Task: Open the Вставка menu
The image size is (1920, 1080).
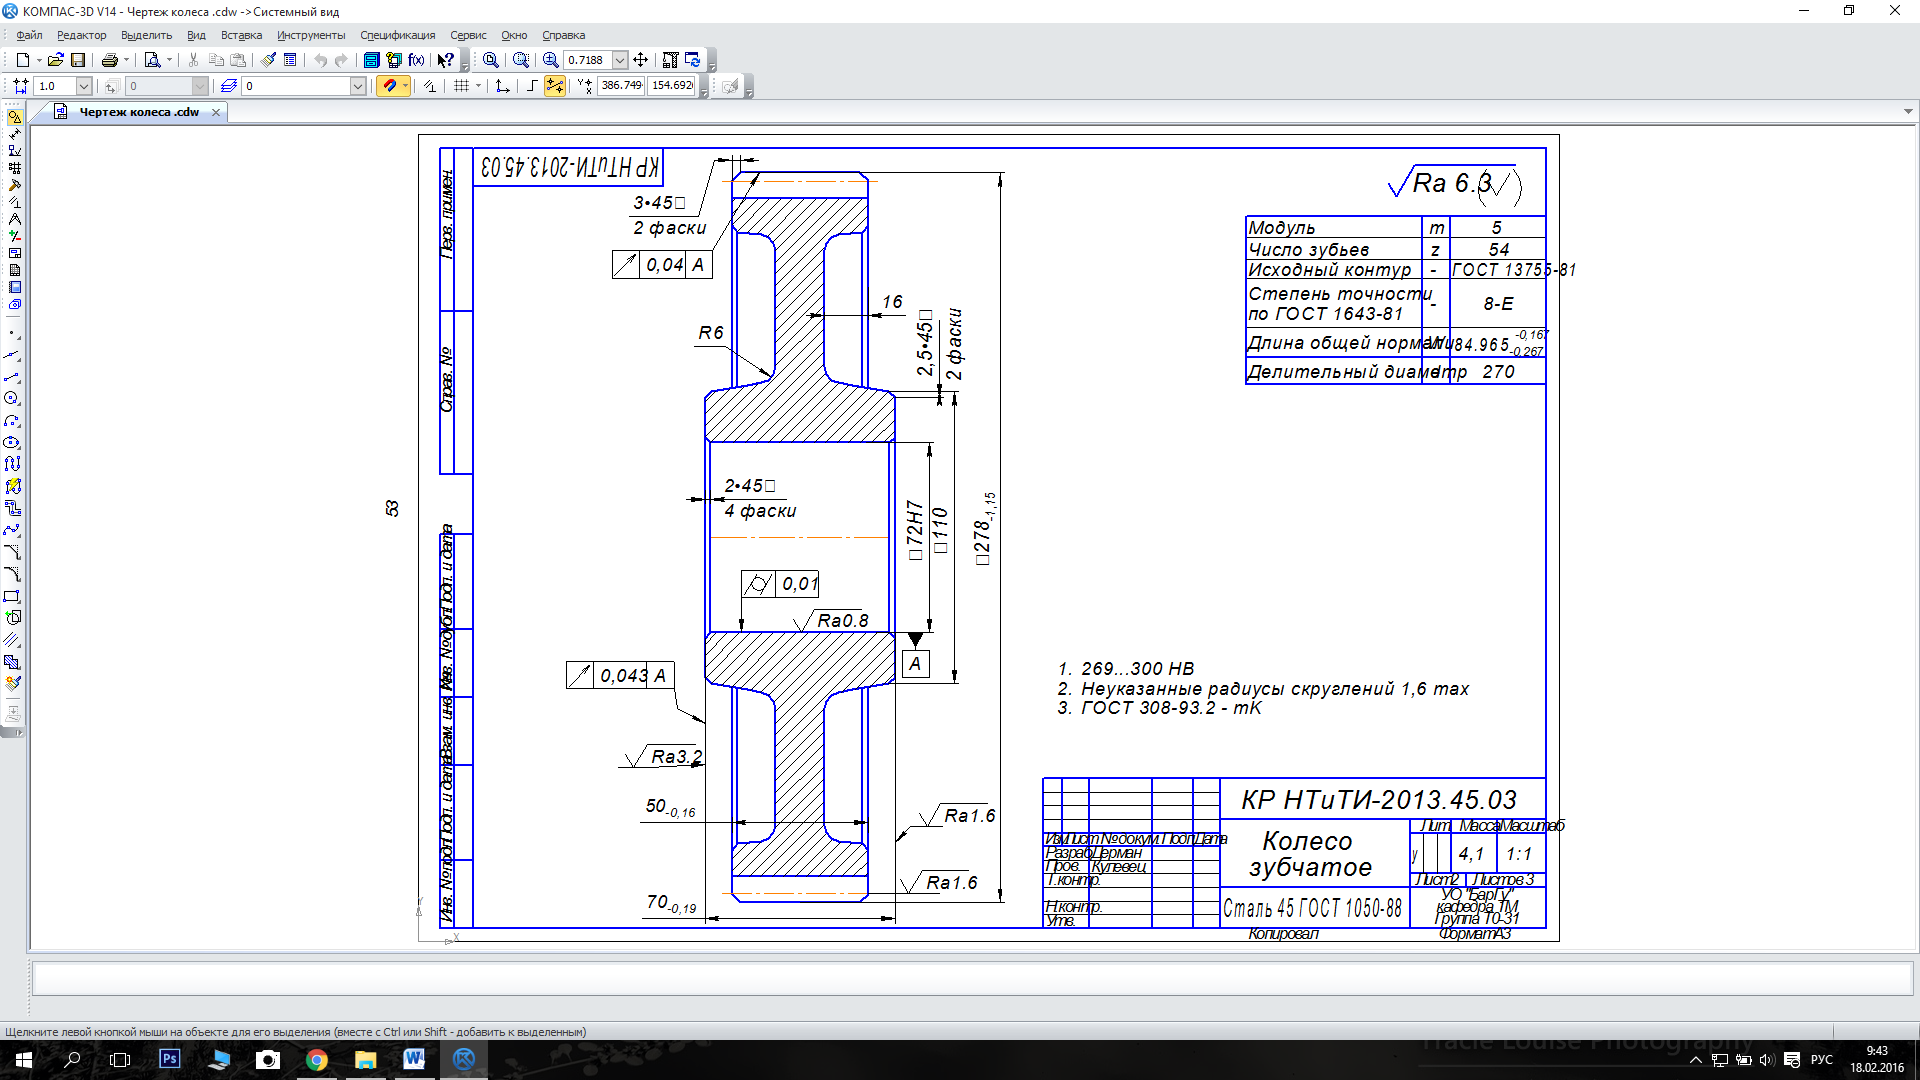Action: (241, 35)
